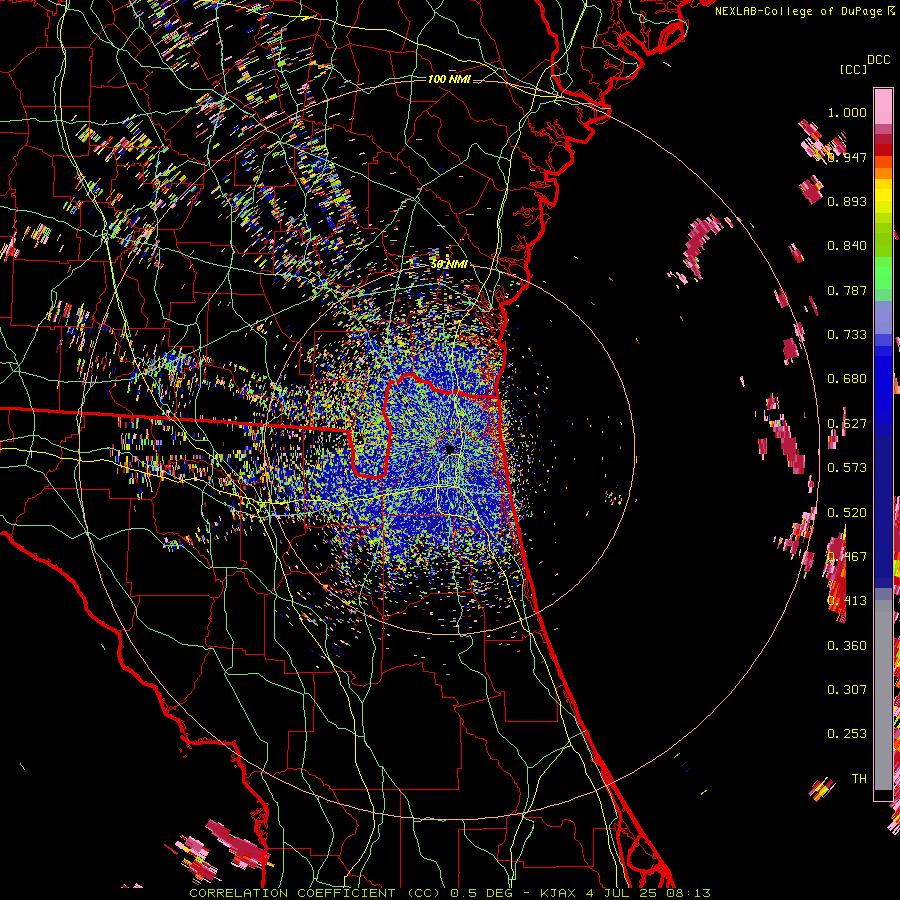Image resolution: width=900 pixels, height=900 pixels.
Task: Pick the pink top segment of color bar
Action: coord(883,106)
